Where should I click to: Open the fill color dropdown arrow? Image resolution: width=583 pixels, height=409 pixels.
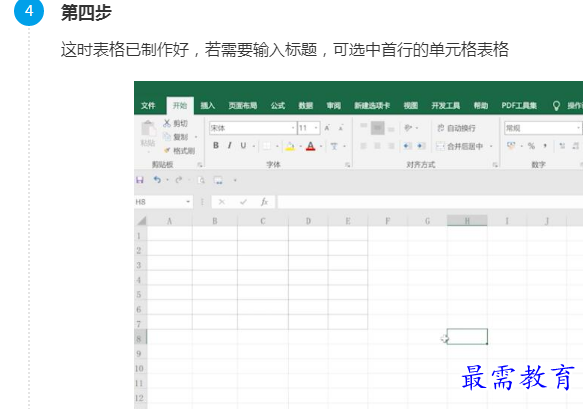coord(300,146)
